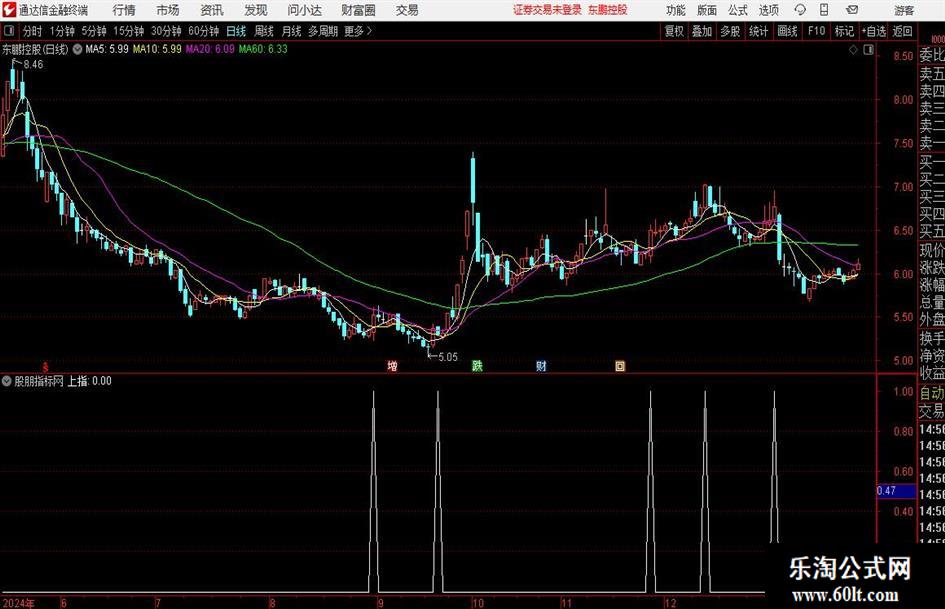Click the 通达信 red logo icon
This screenshot has height=609, width=945.
8,10
